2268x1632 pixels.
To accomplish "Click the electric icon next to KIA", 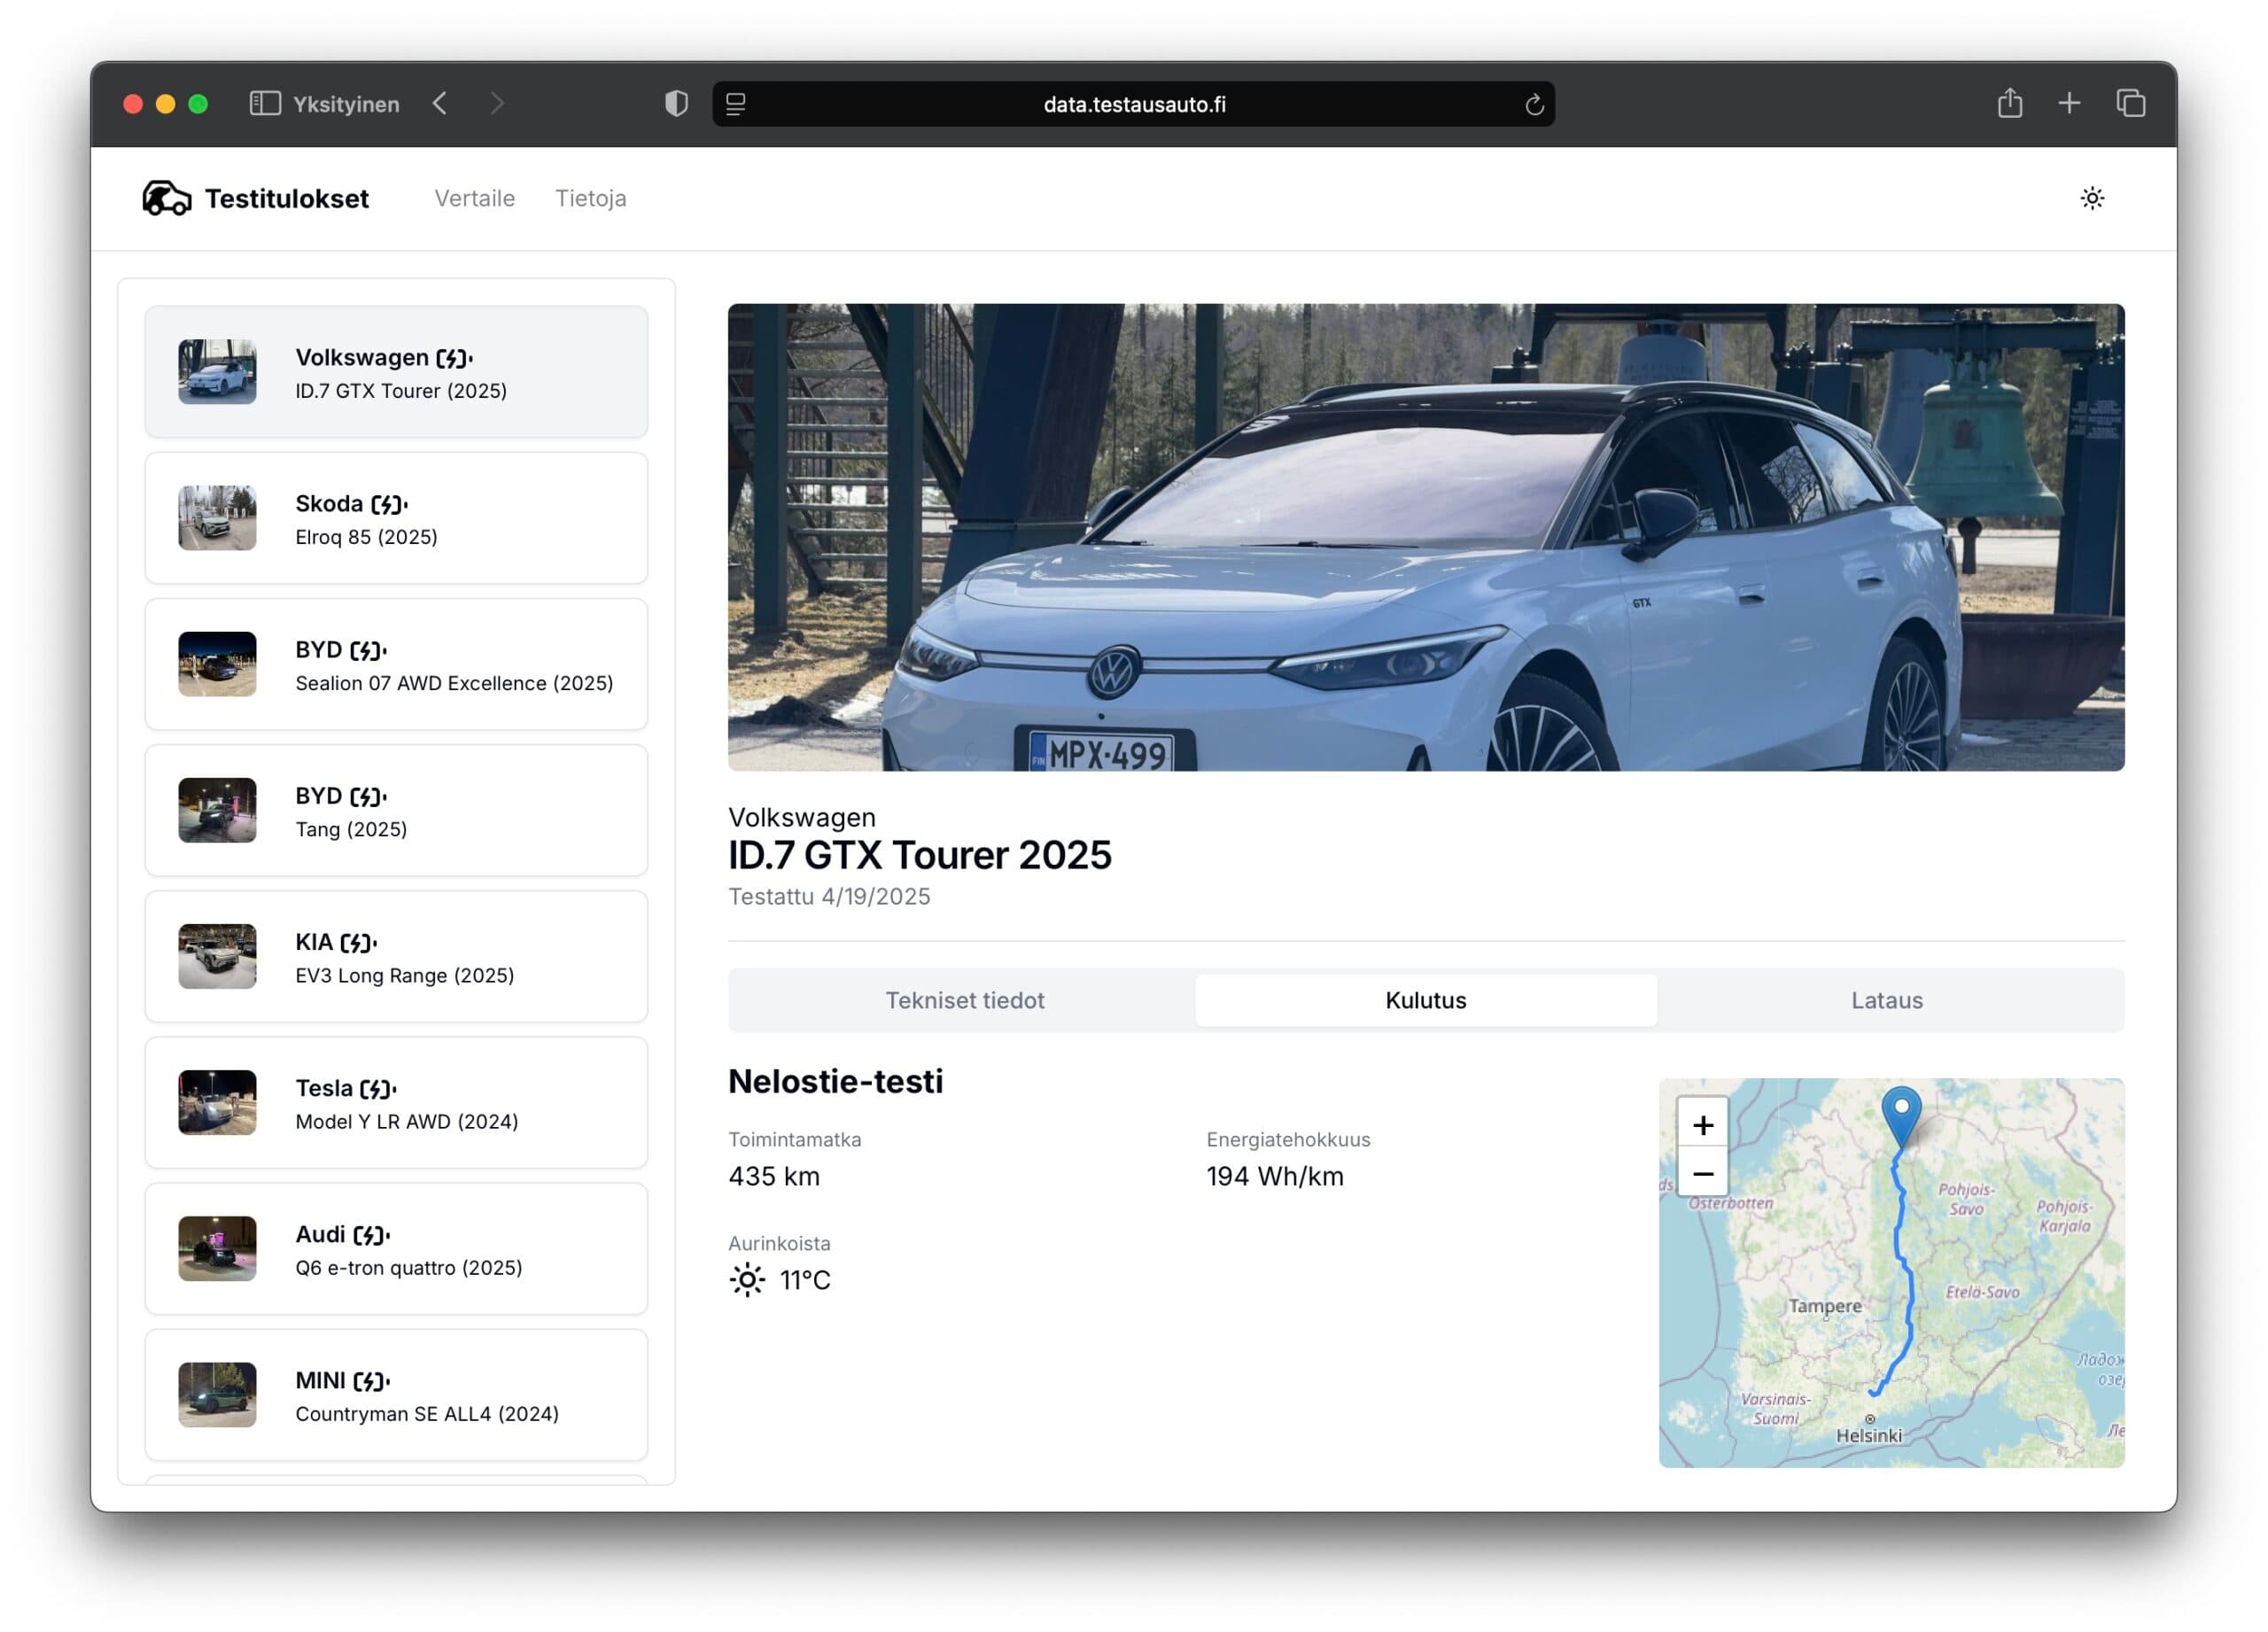I will (358, 943).
